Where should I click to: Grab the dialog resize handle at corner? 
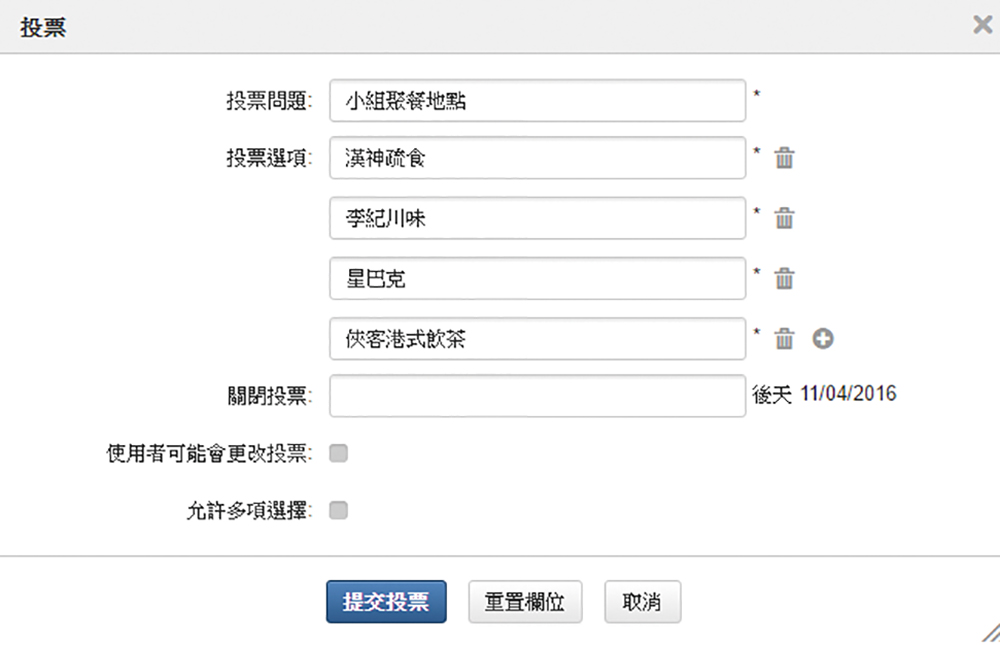[990, 633]
